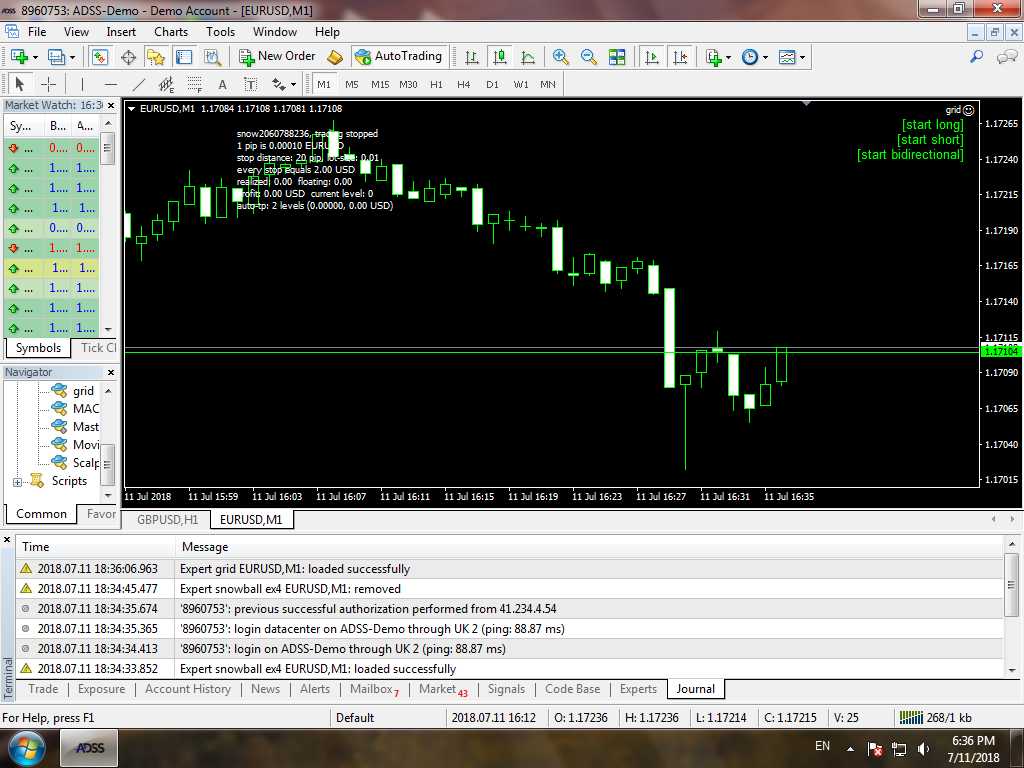Toggle the Terminal window icon
This screenshot has height=768, width=1024.
pos(184,57)
